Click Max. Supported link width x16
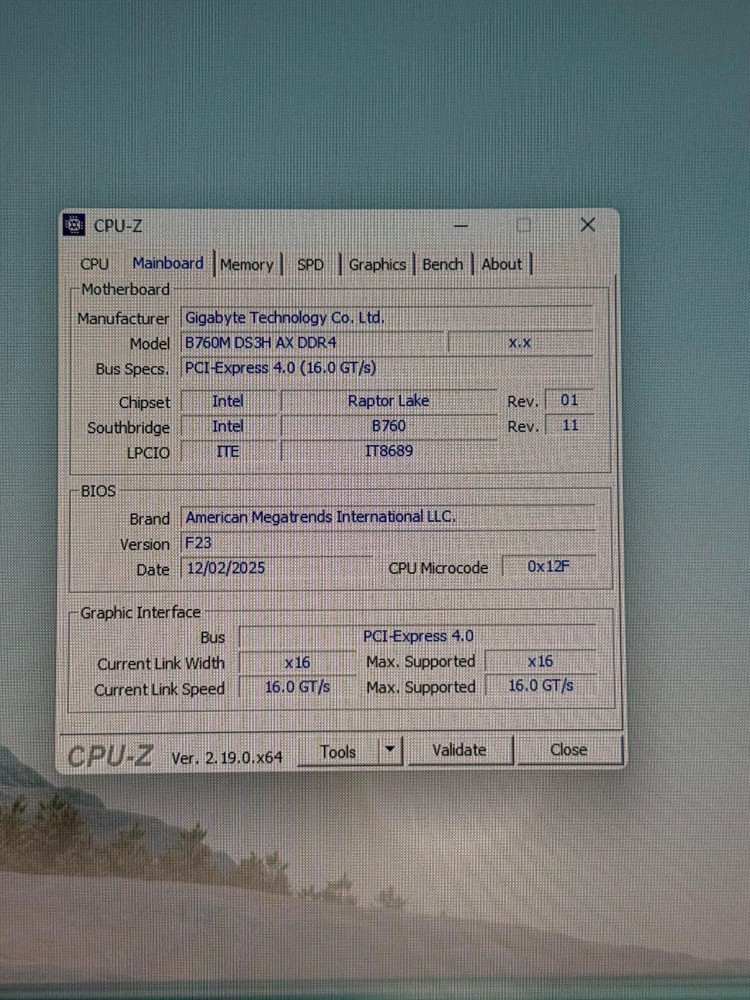 coord(540,661)
